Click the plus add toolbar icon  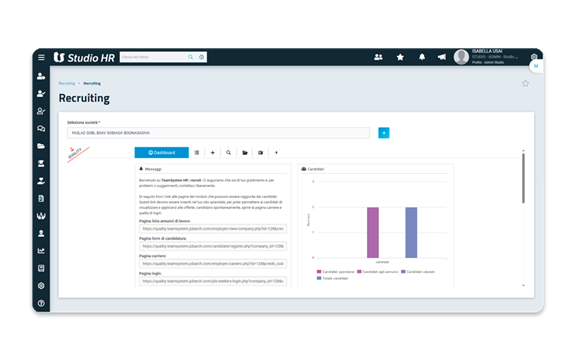(x=212, y=153)
